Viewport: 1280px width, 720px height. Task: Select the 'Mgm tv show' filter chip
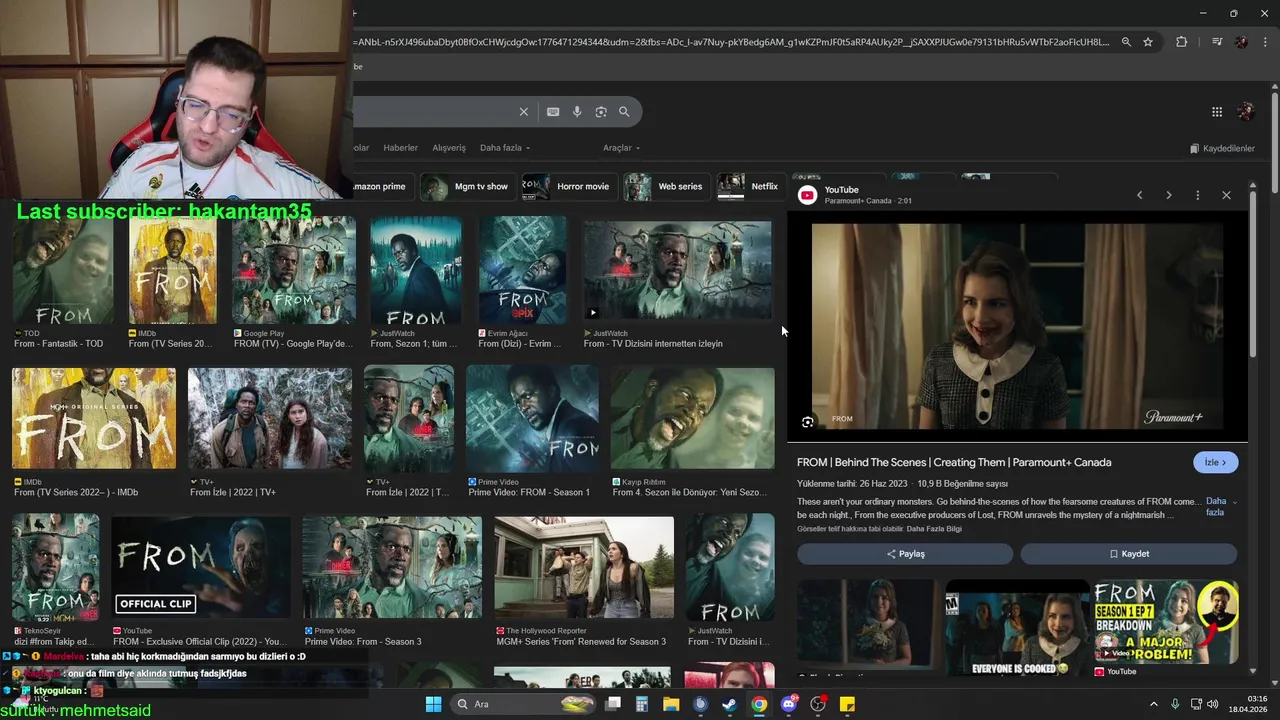[x=467, y=186]
